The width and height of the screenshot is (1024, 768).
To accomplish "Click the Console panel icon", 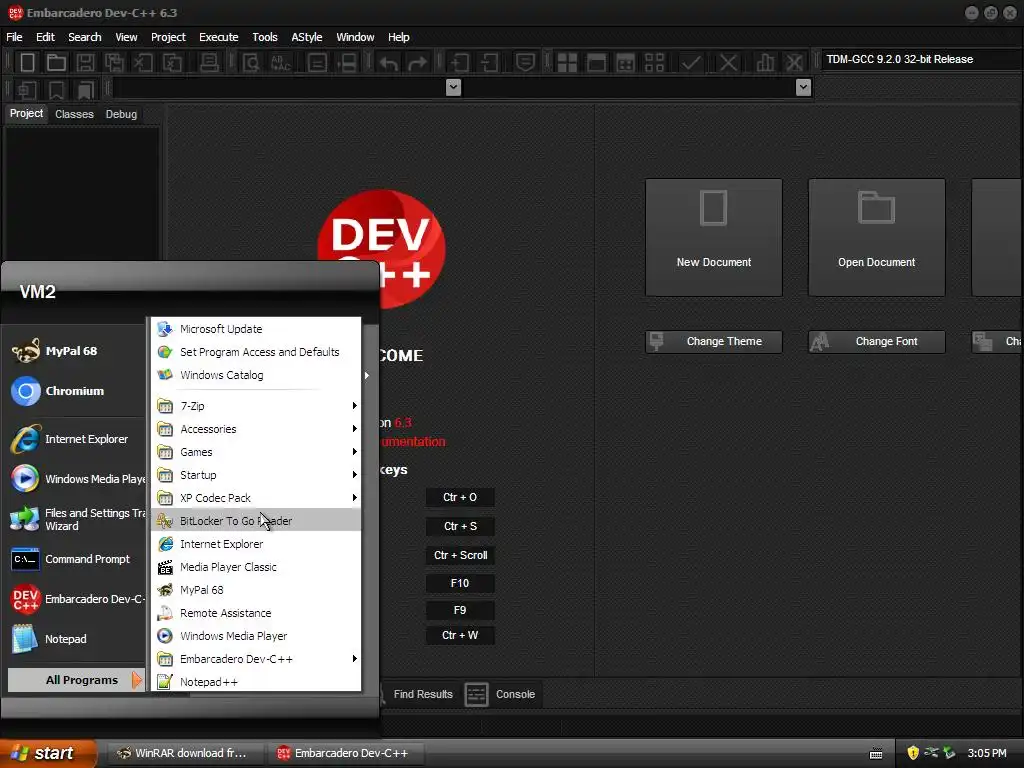I will [476, 694].
